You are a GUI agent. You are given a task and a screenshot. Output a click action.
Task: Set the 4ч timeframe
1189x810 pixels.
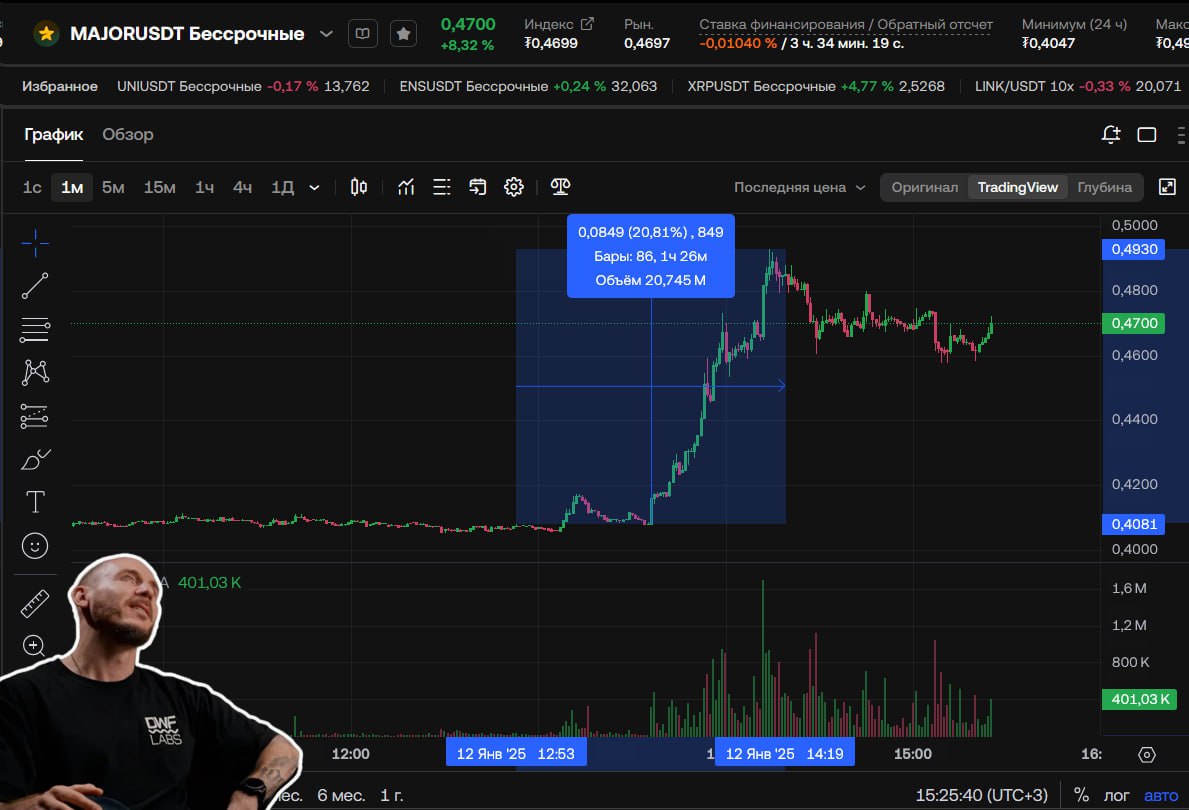pos(242,187)
